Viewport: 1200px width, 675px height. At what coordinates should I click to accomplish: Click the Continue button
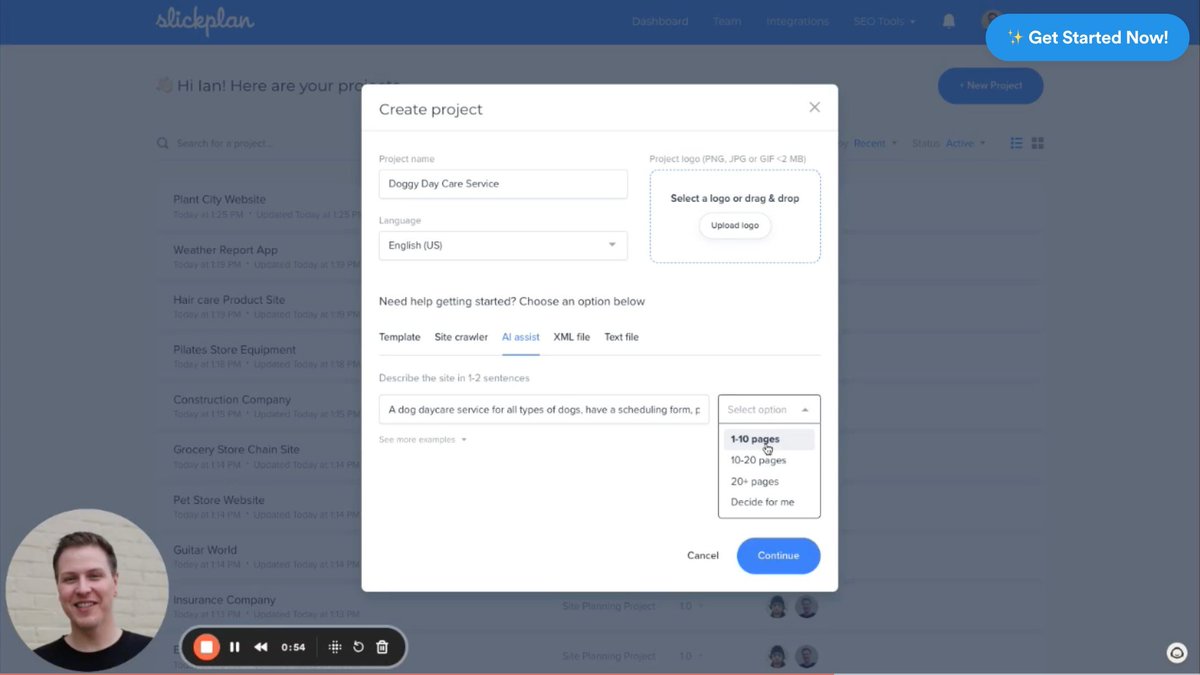[x=778, y=555]
